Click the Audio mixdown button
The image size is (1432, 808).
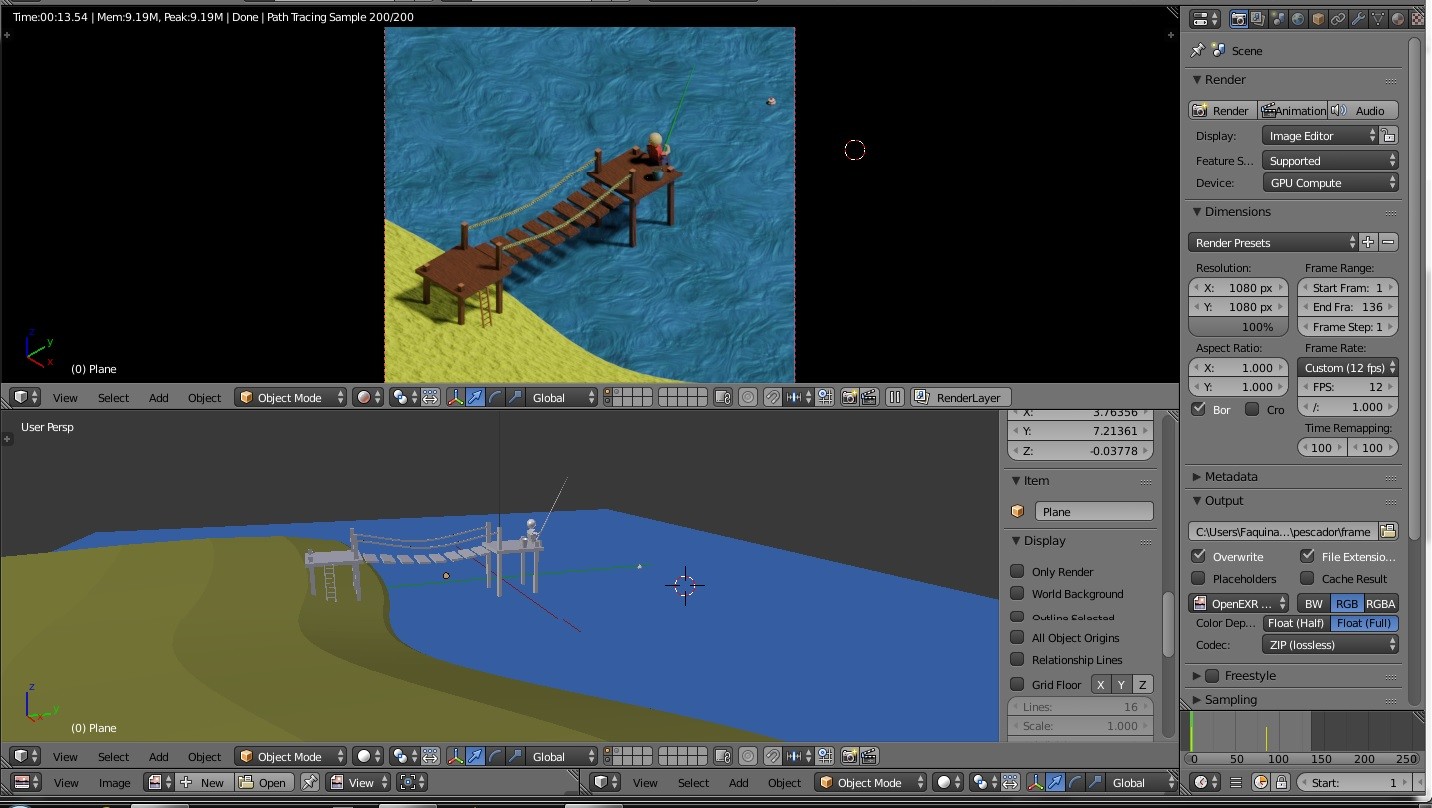click(1362, 110)
